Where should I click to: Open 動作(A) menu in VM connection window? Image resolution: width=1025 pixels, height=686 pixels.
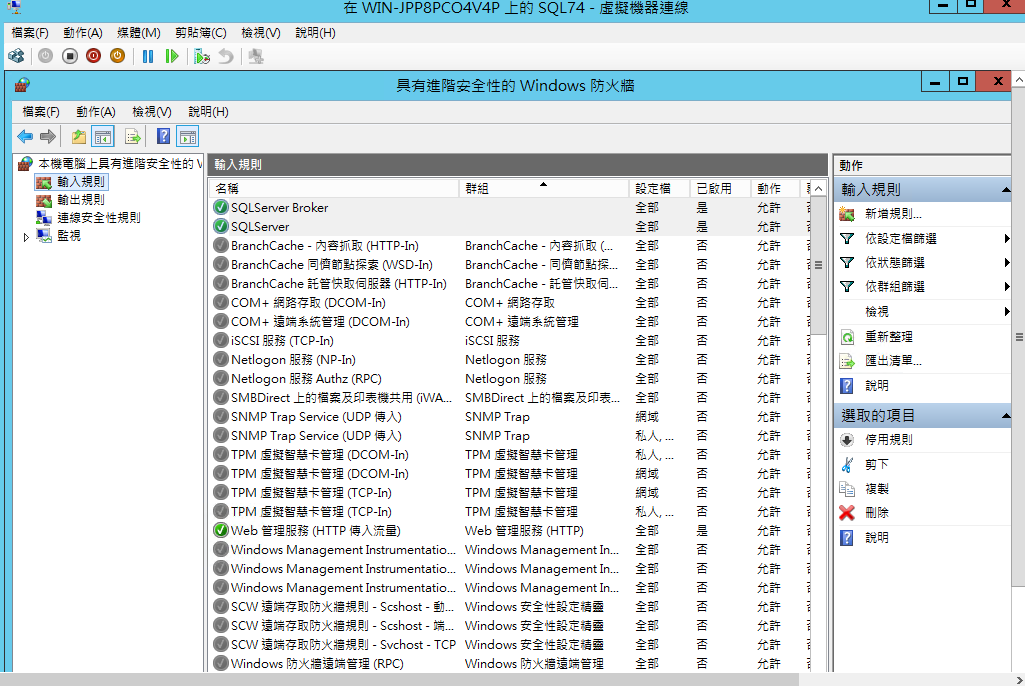point(83,33)
